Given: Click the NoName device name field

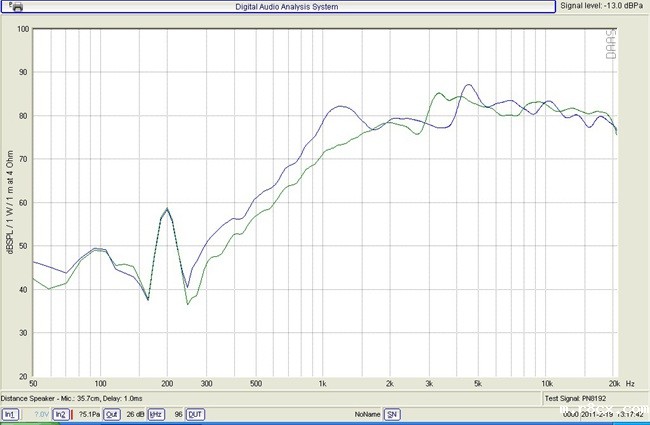Looking at the screenshot, I should coord(365,414).
